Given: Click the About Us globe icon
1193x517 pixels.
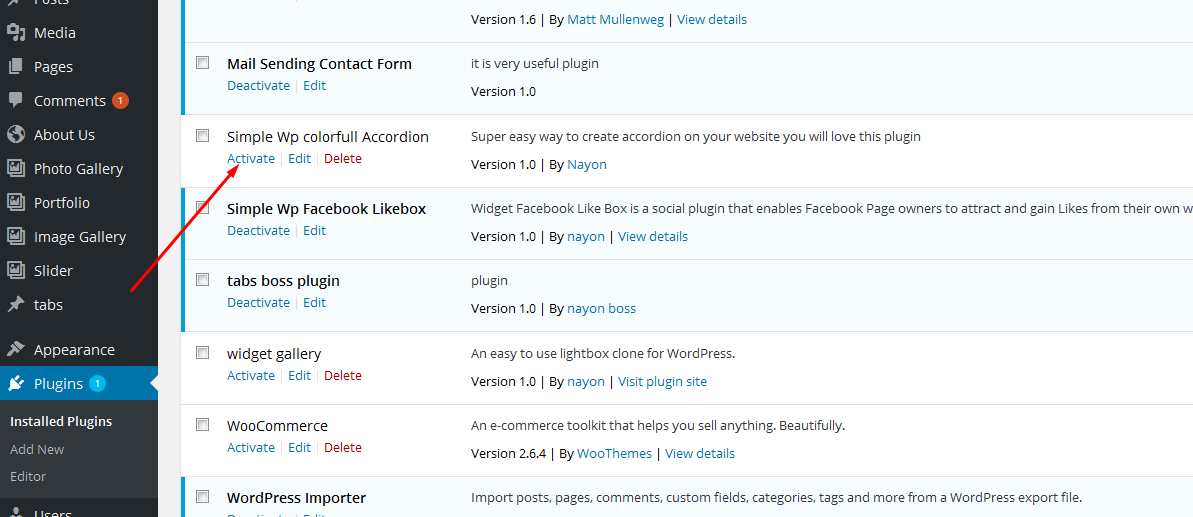Looking at the screenshot, I should coord(16,135).
